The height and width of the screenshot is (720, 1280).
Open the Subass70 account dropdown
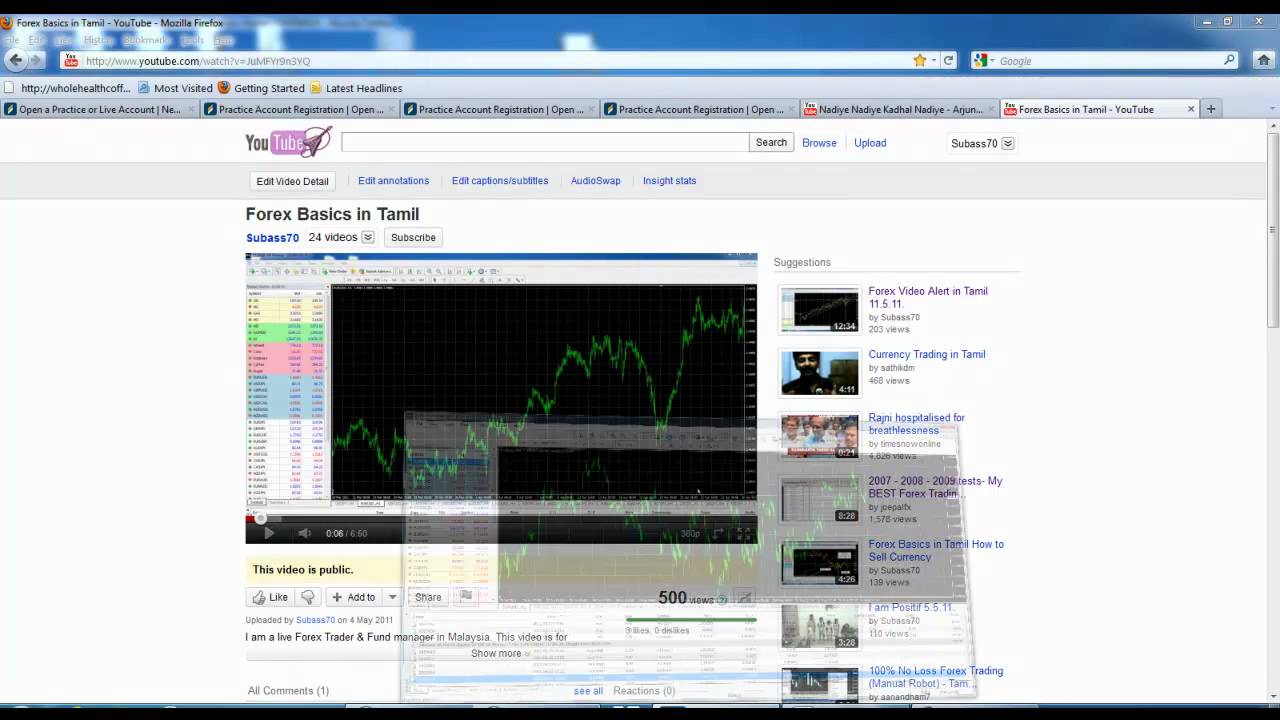1007,143
